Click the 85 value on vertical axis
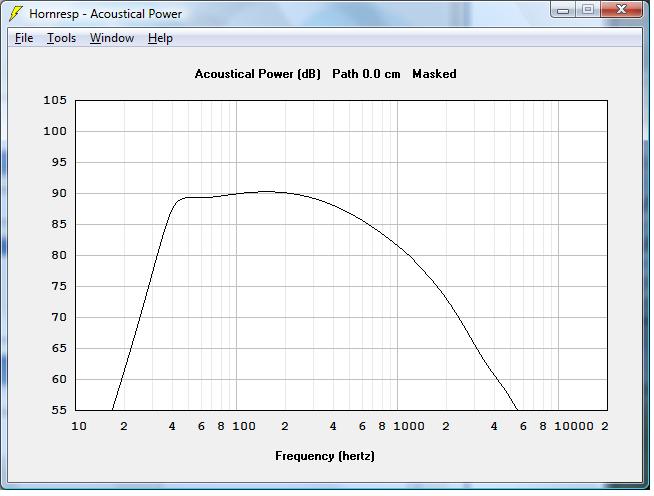654x496 pixels. click(x=59, y=224)
